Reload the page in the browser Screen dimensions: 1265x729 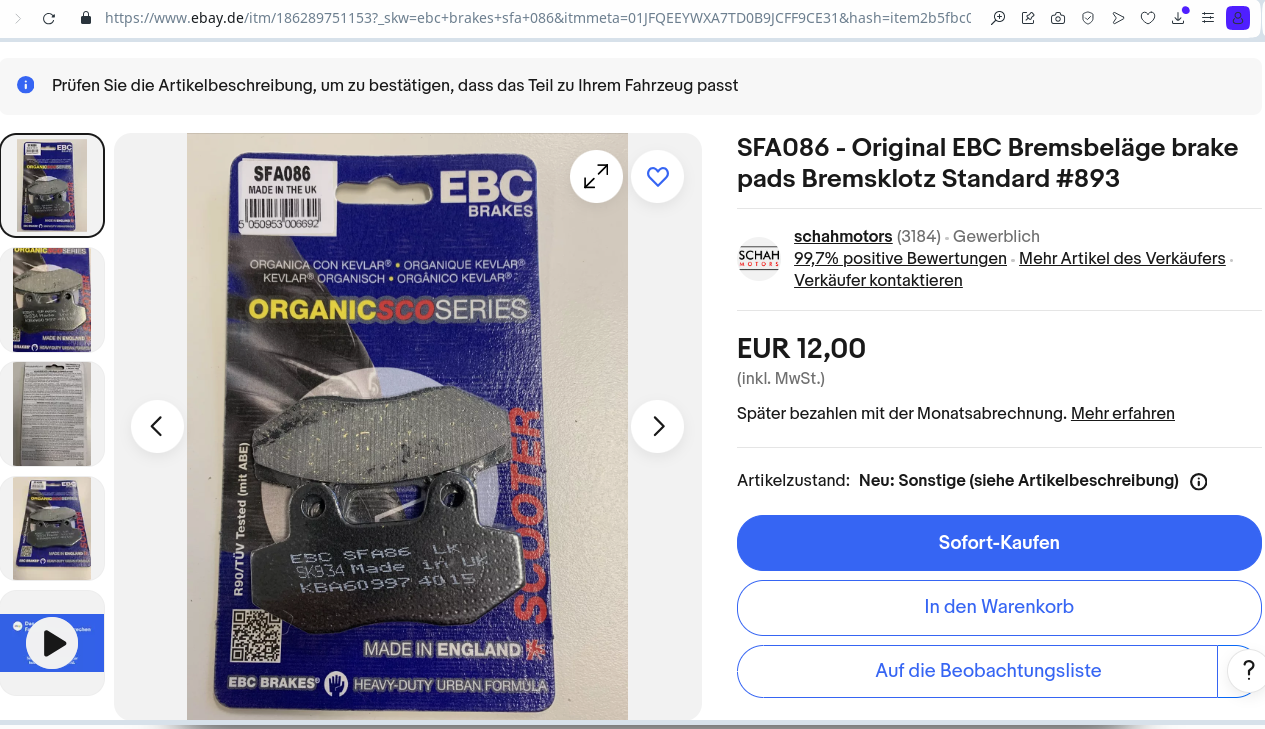(49, 18)
